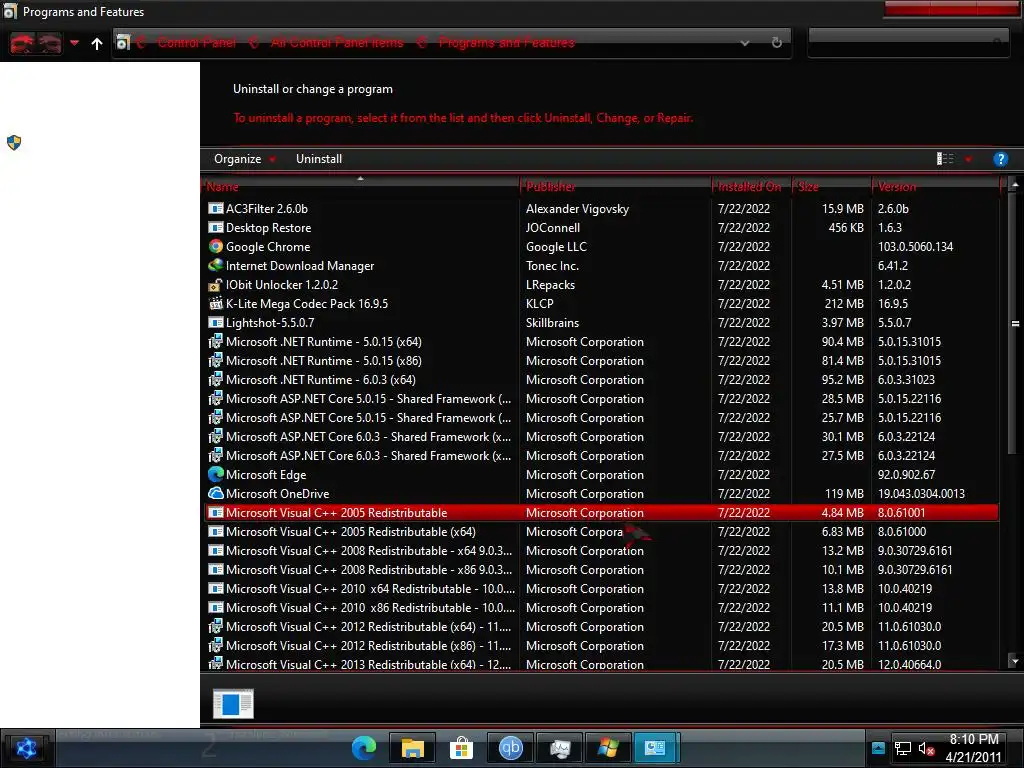This screenshot has width=1024, height=768.
Task: Click All Control Panel Items breadcrumb
Action: pyautogui.click(x=337, y=42)
